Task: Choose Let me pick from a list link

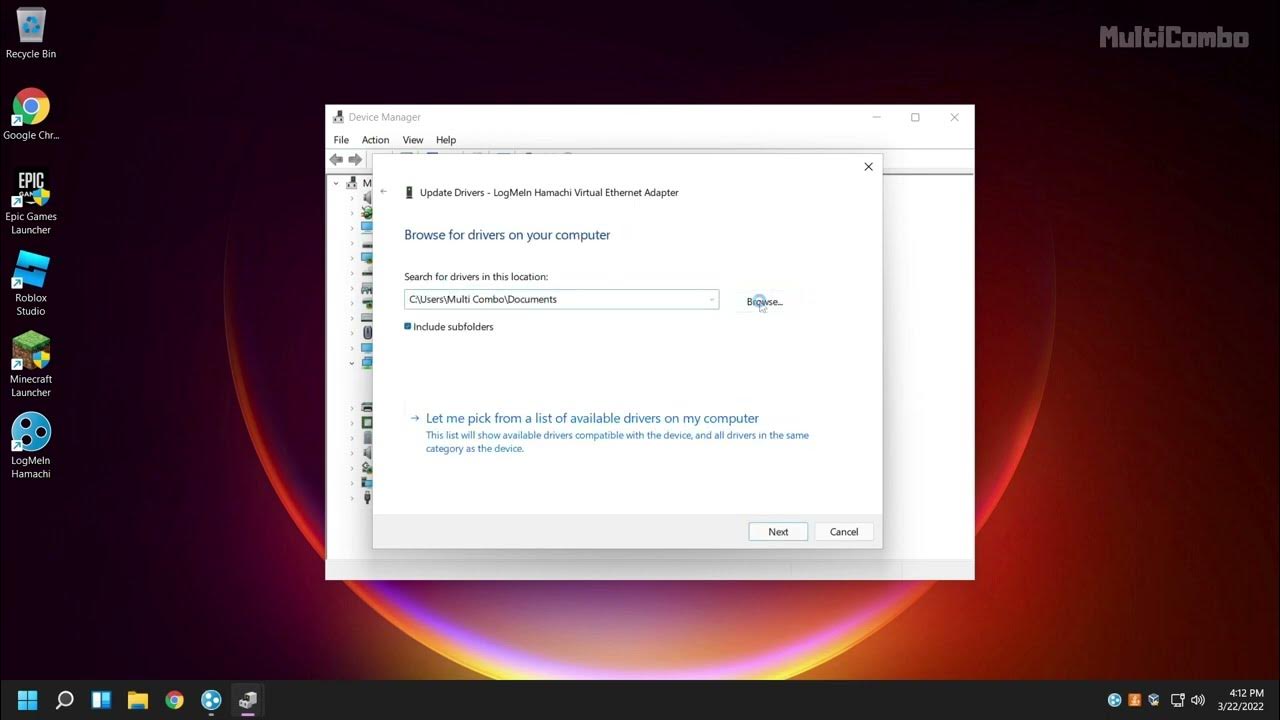Action: (592, 418)
